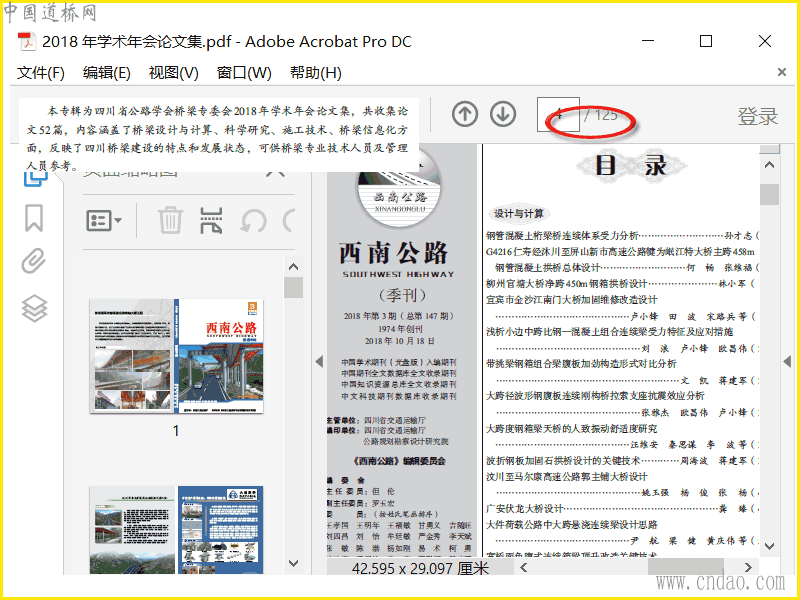800x600 pixels.
Task: Click 2018年10月18日 date text
Action: click(x=399, y=341)
